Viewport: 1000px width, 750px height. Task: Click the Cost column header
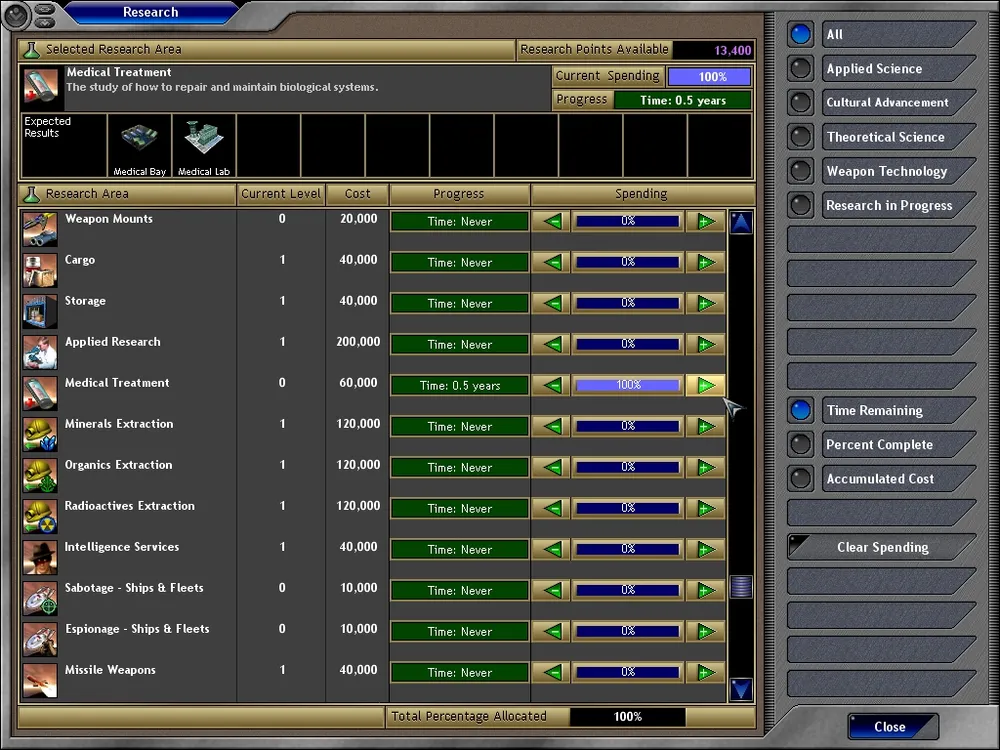click(357, 194)
